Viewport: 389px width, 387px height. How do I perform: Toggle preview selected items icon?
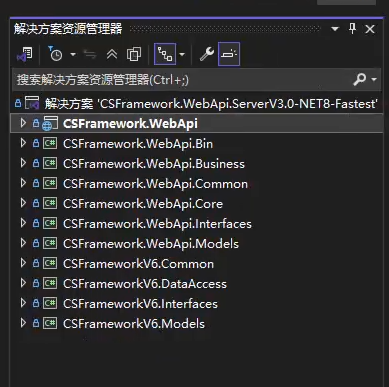pos(229,54)
